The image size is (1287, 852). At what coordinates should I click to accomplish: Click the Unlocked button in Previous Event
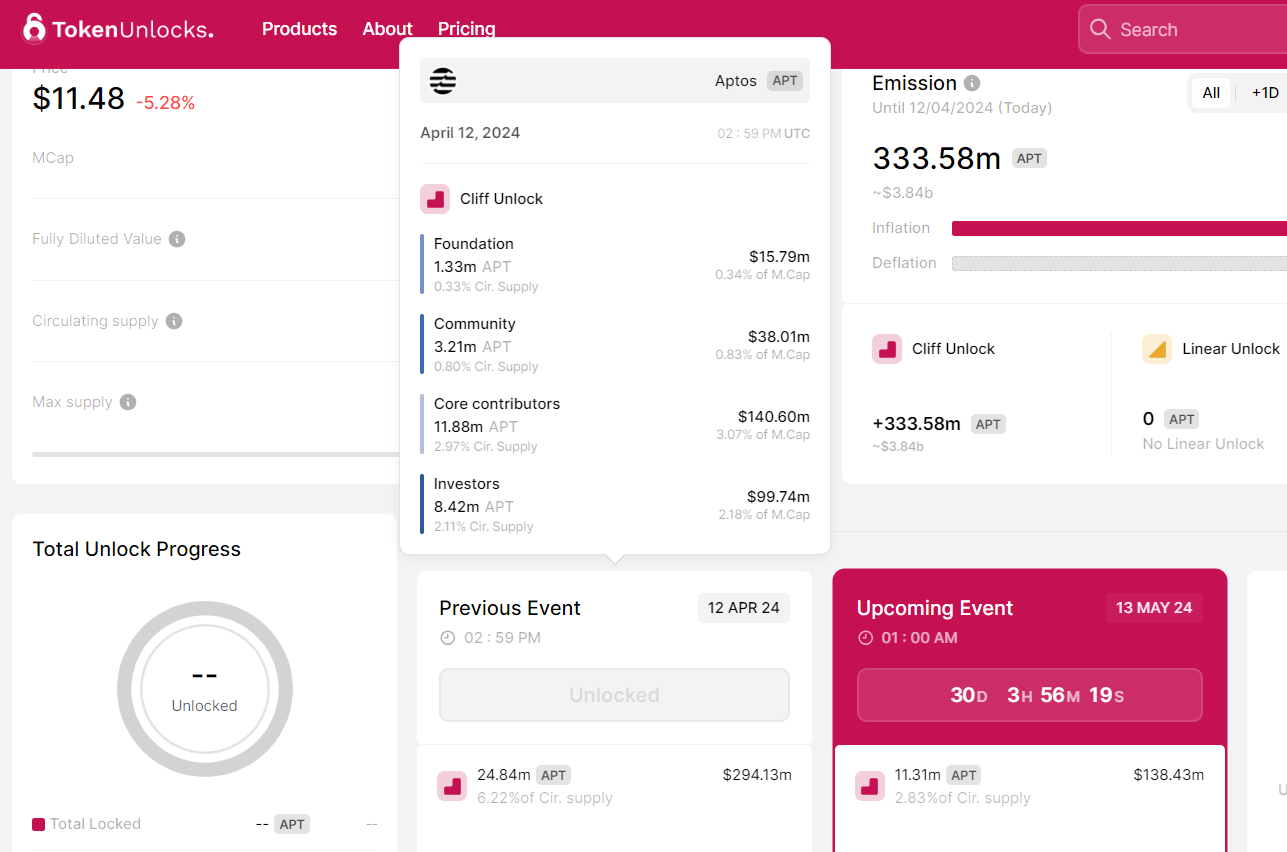pyautogui.click(x=614, y=695)
